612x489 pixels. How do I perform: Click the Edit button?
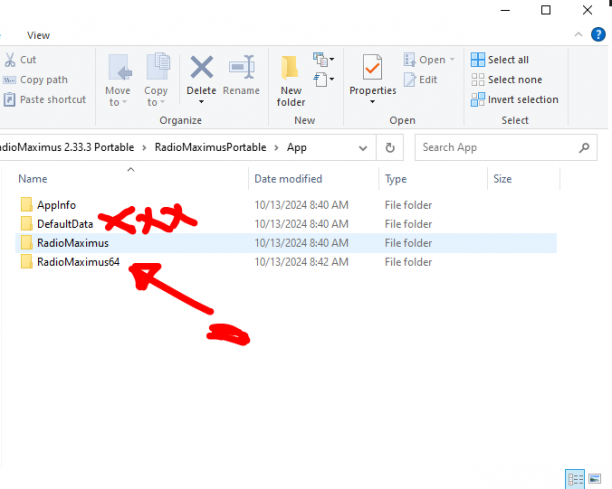click(x=421, y=80)
